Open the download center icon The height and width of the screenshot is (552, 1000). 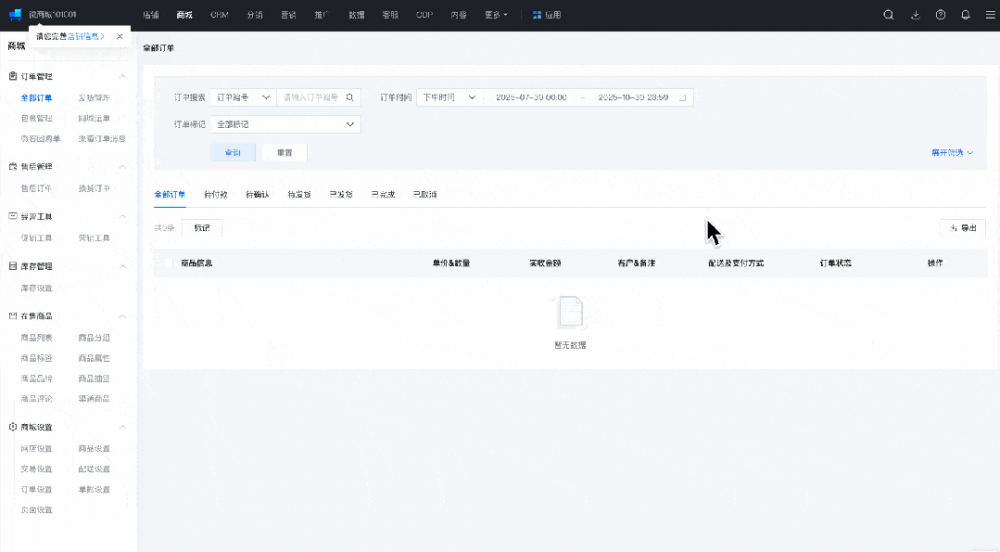click(915, 15)
